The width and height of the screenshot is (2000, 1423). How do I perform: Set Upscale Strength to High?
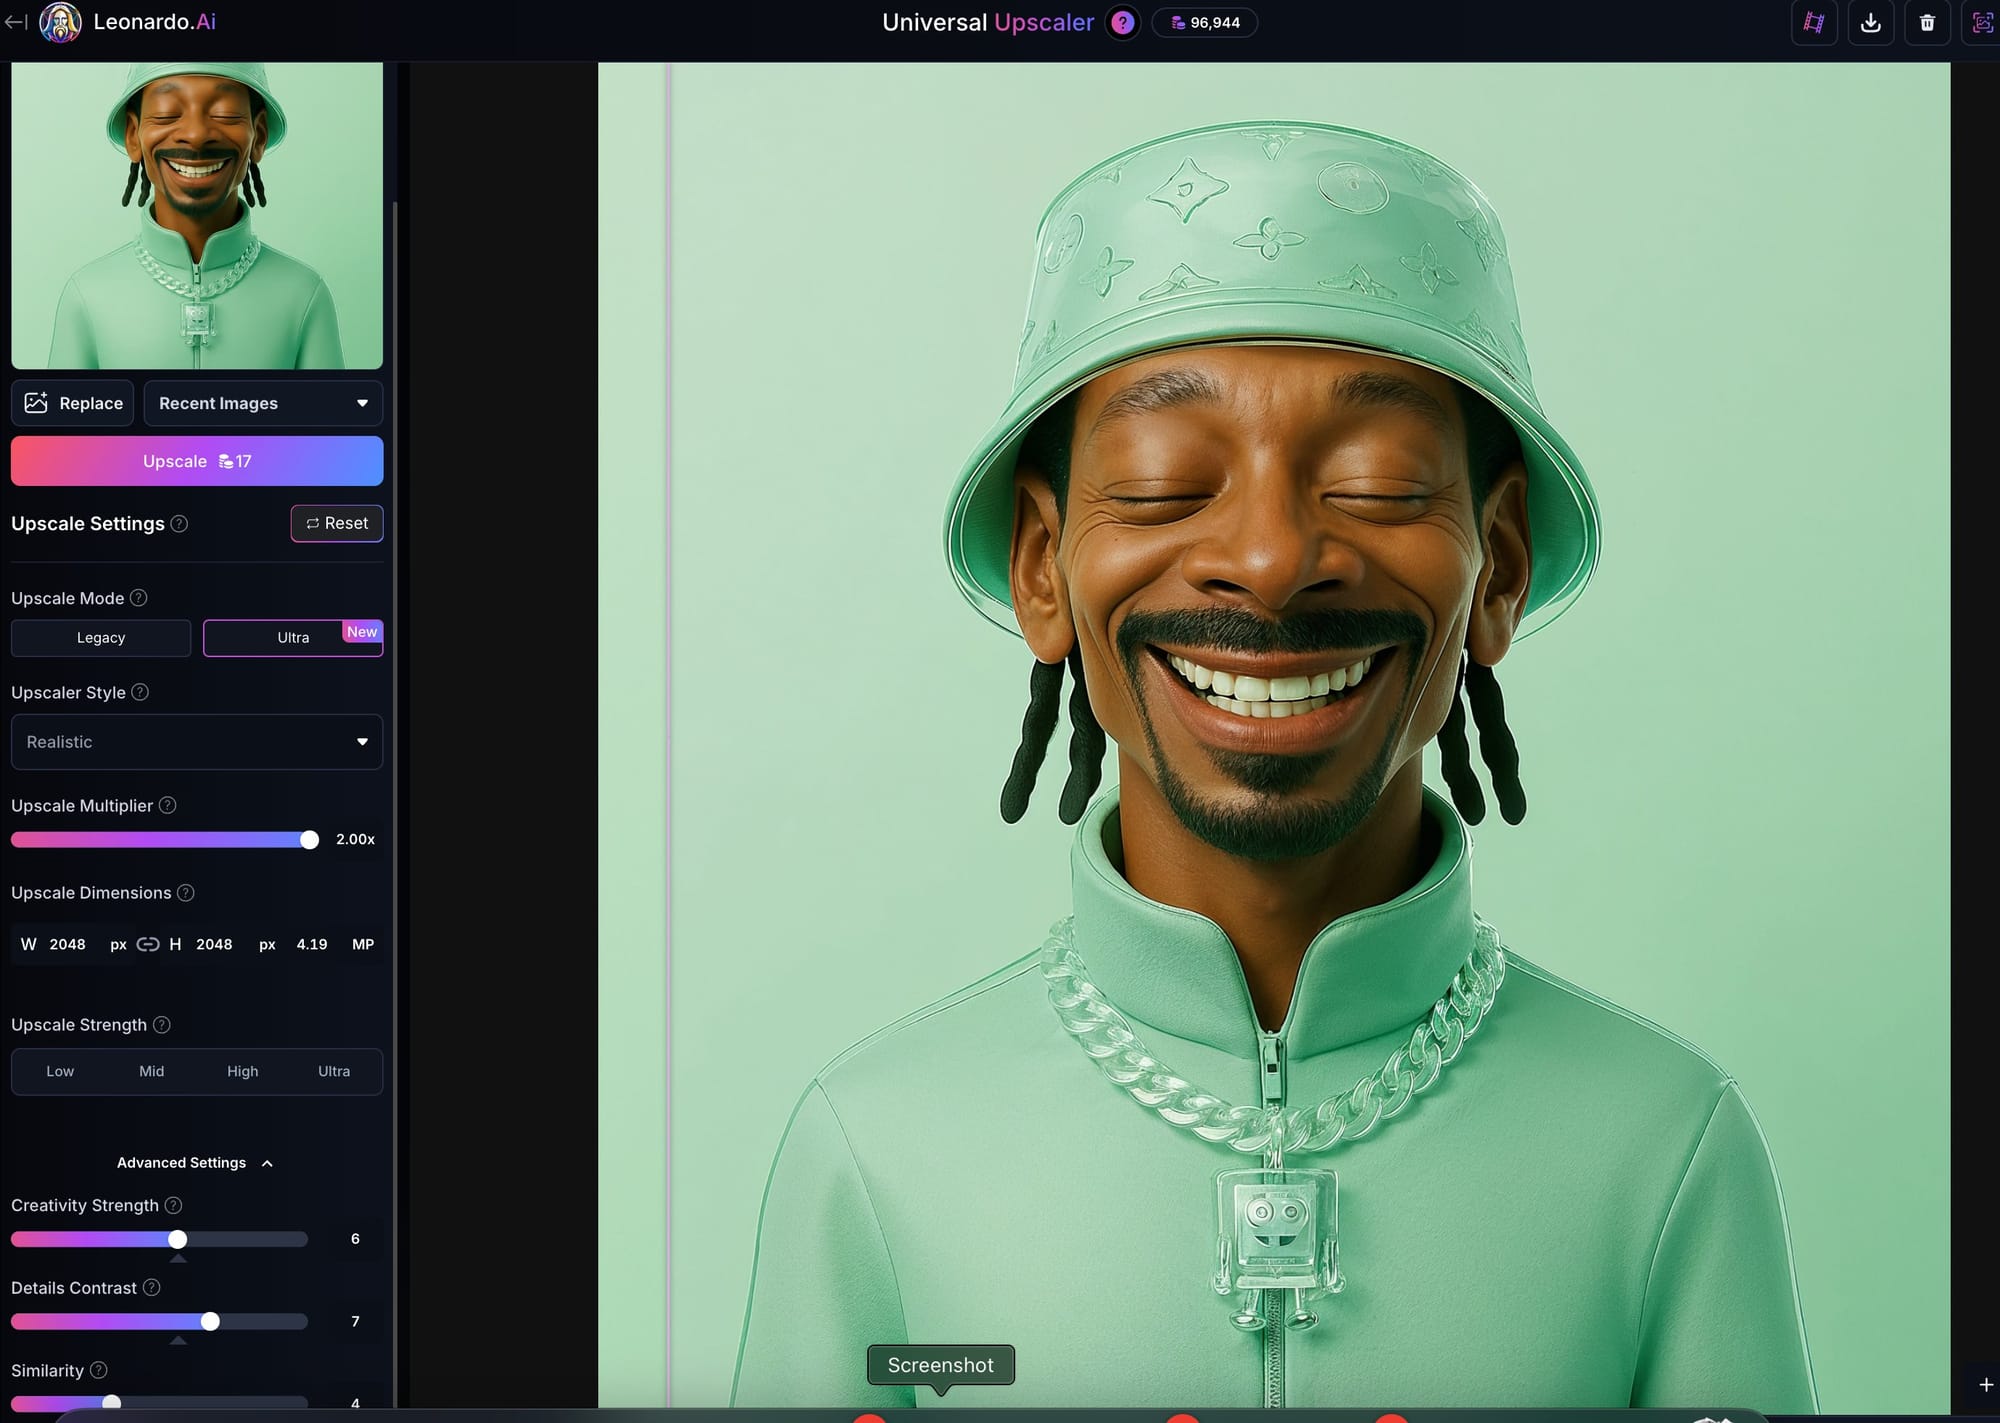(x=242, y=1071)
